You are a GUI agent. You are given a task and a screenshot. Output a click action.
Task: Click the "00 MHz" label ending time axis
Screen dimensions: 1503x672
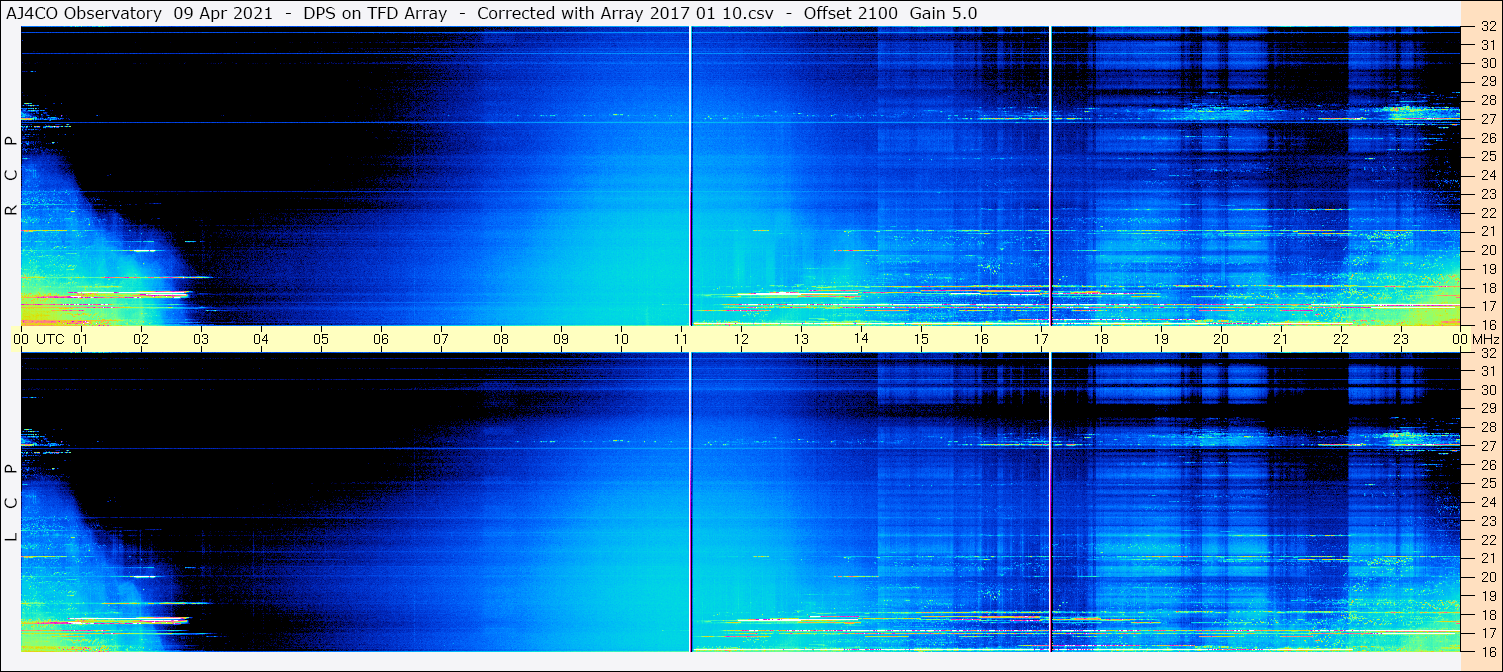(1475, 339)
